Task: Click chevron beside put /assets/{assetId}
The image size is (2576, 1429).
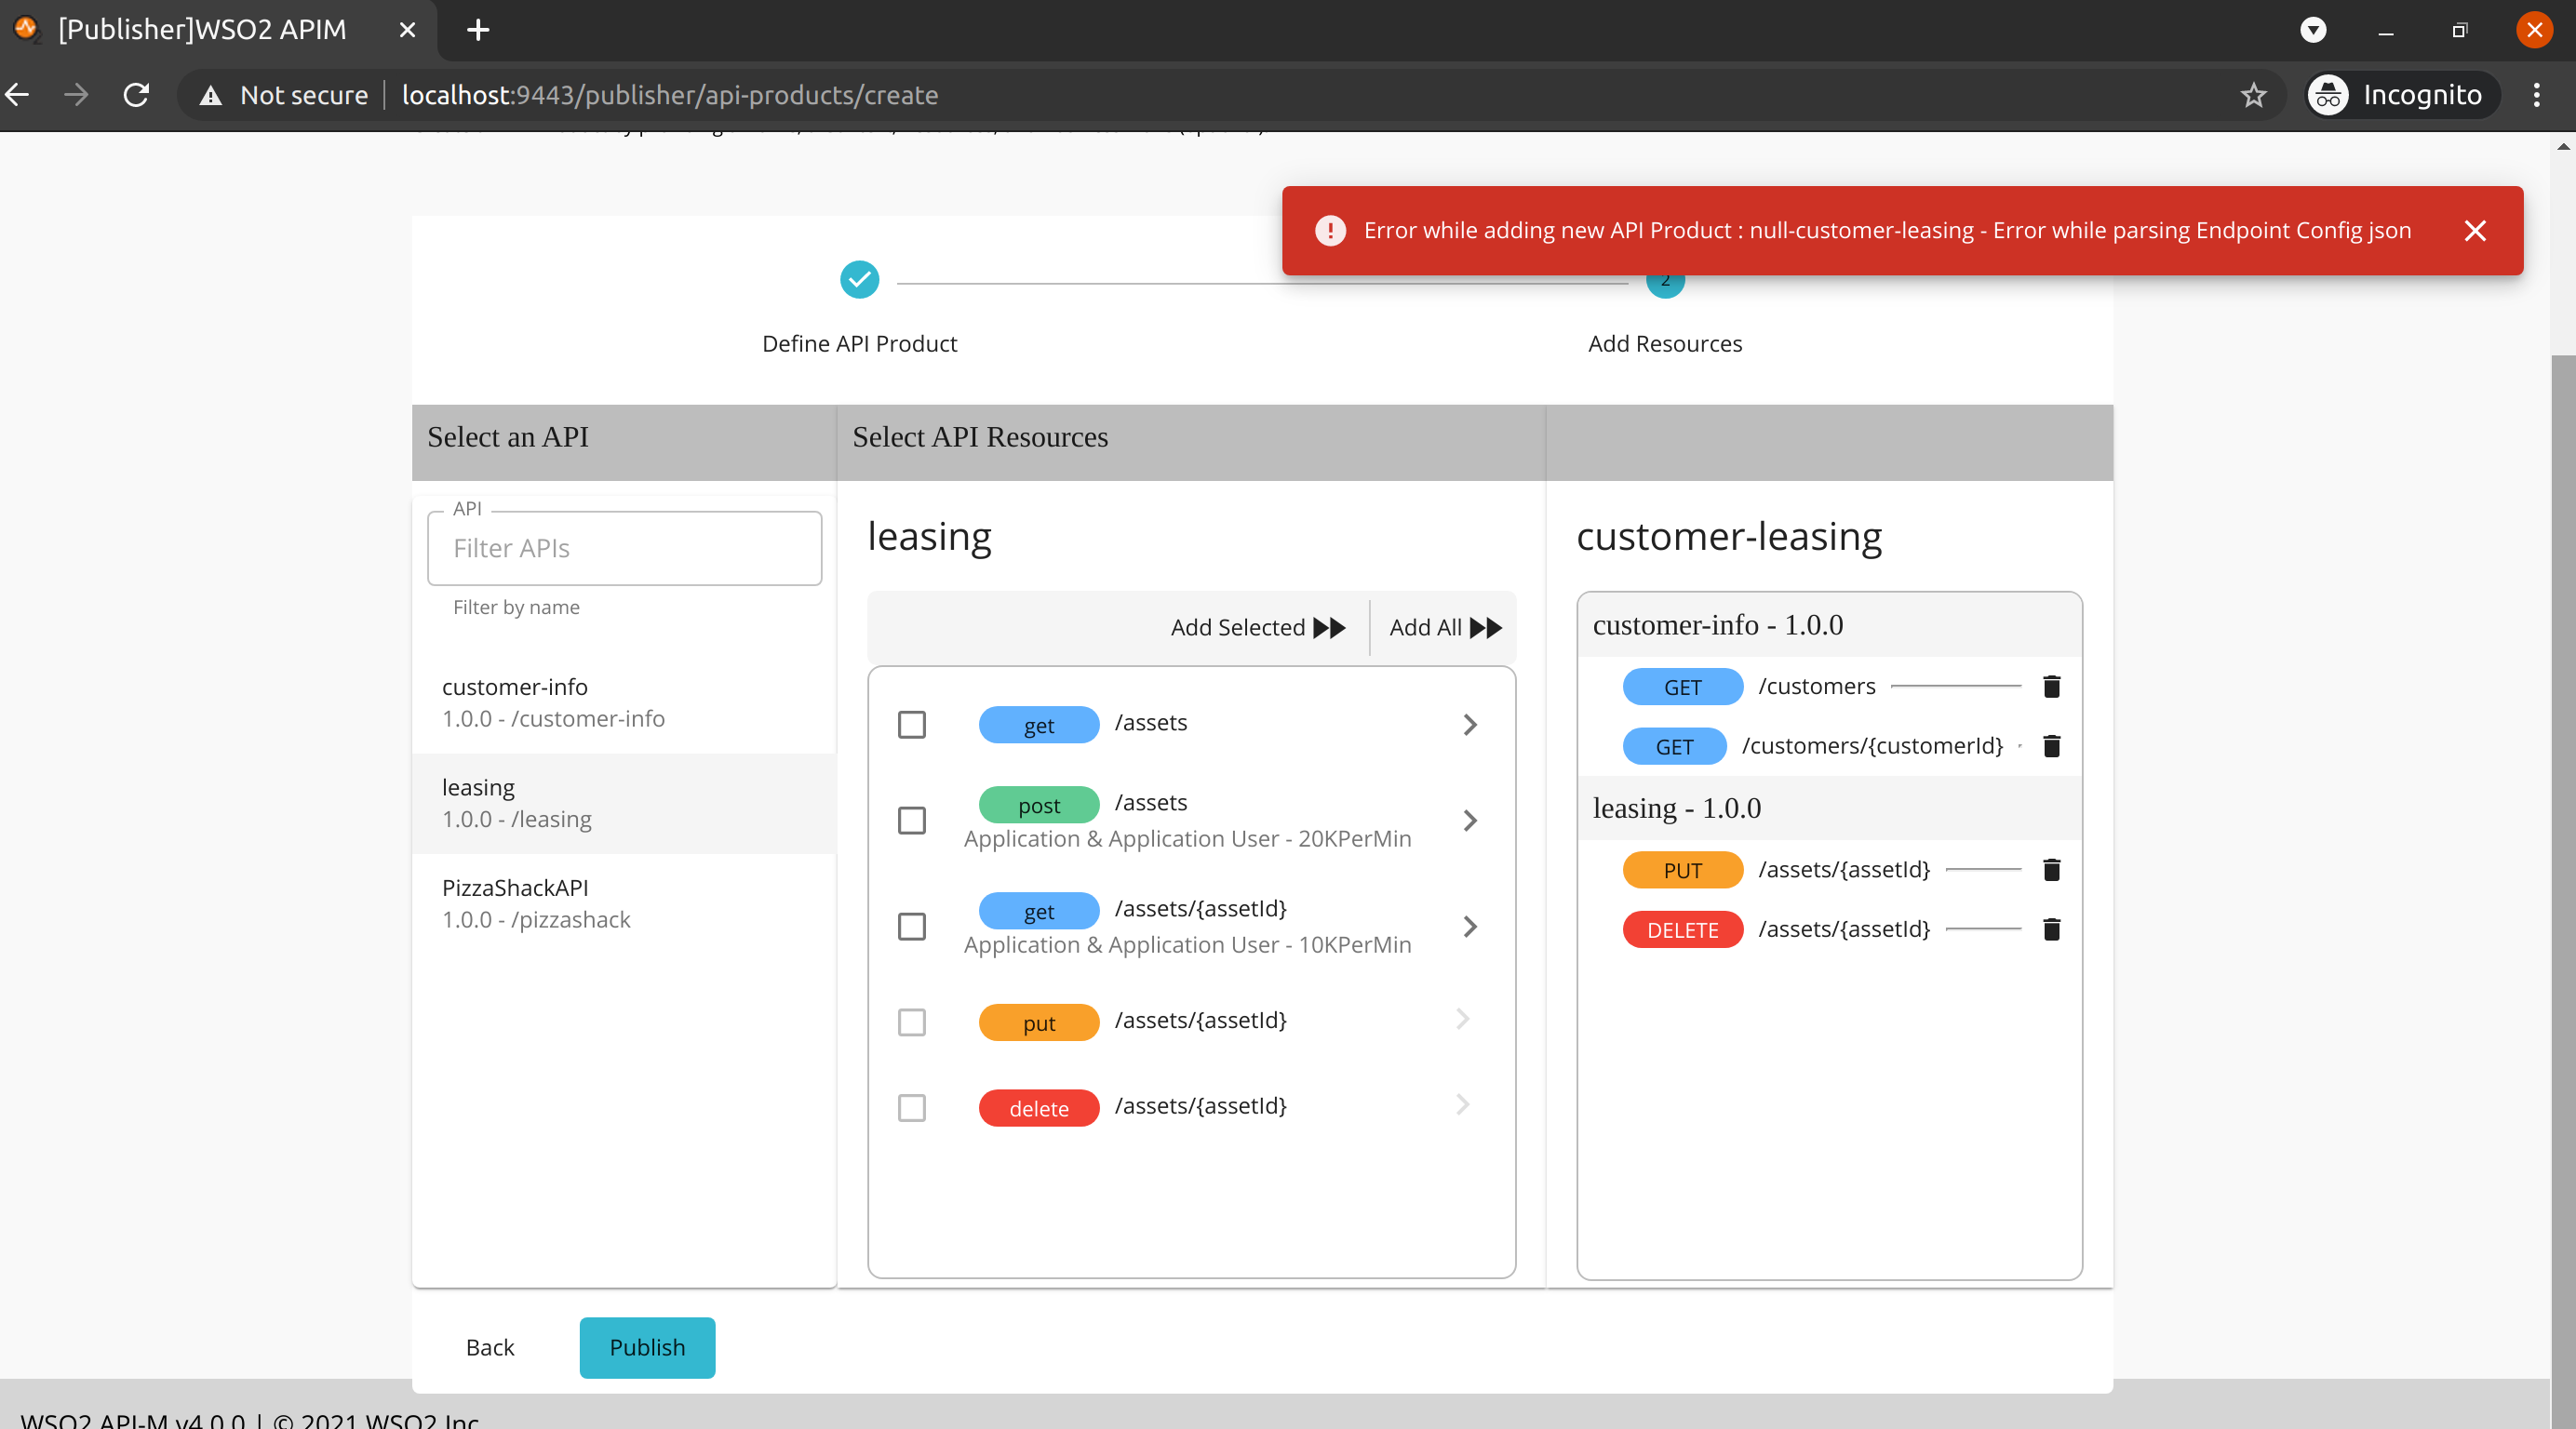Action: pyautogui.click(x=1462, y=1019)
